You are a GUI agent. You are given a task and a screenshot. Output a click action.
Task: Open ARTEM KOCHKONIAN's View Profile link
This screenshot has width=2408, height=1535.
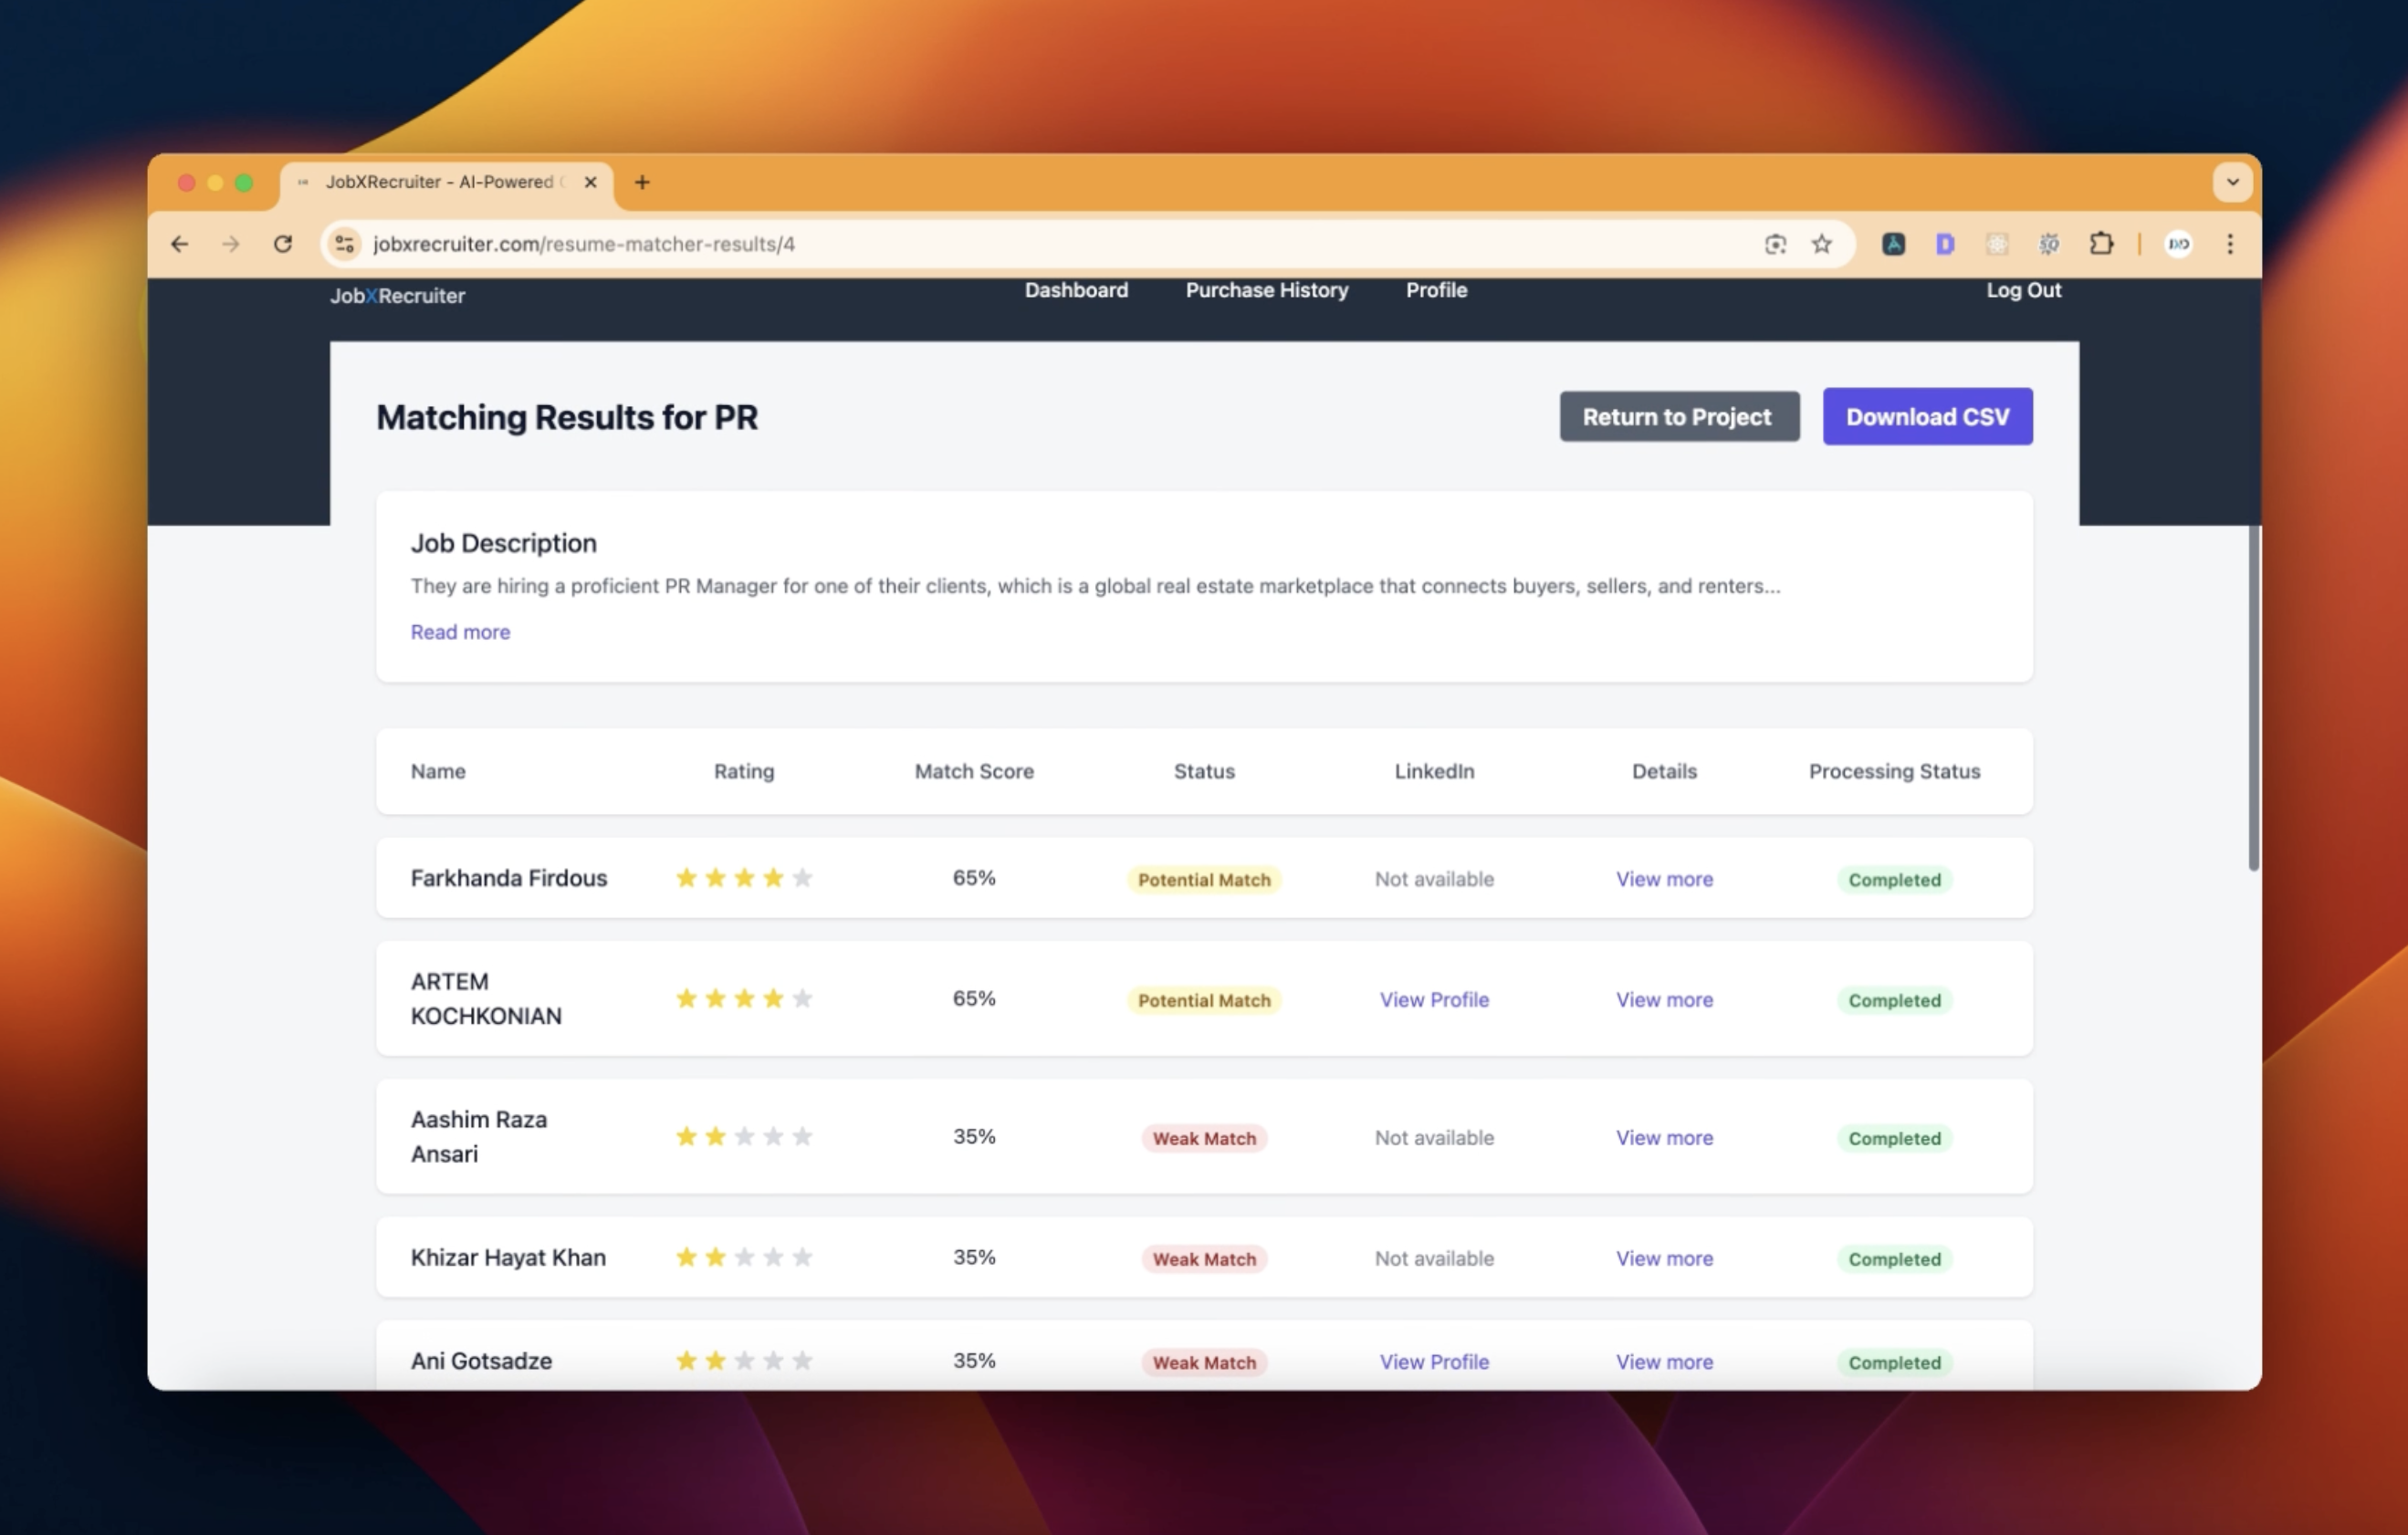click(x=1433, y=1000)
